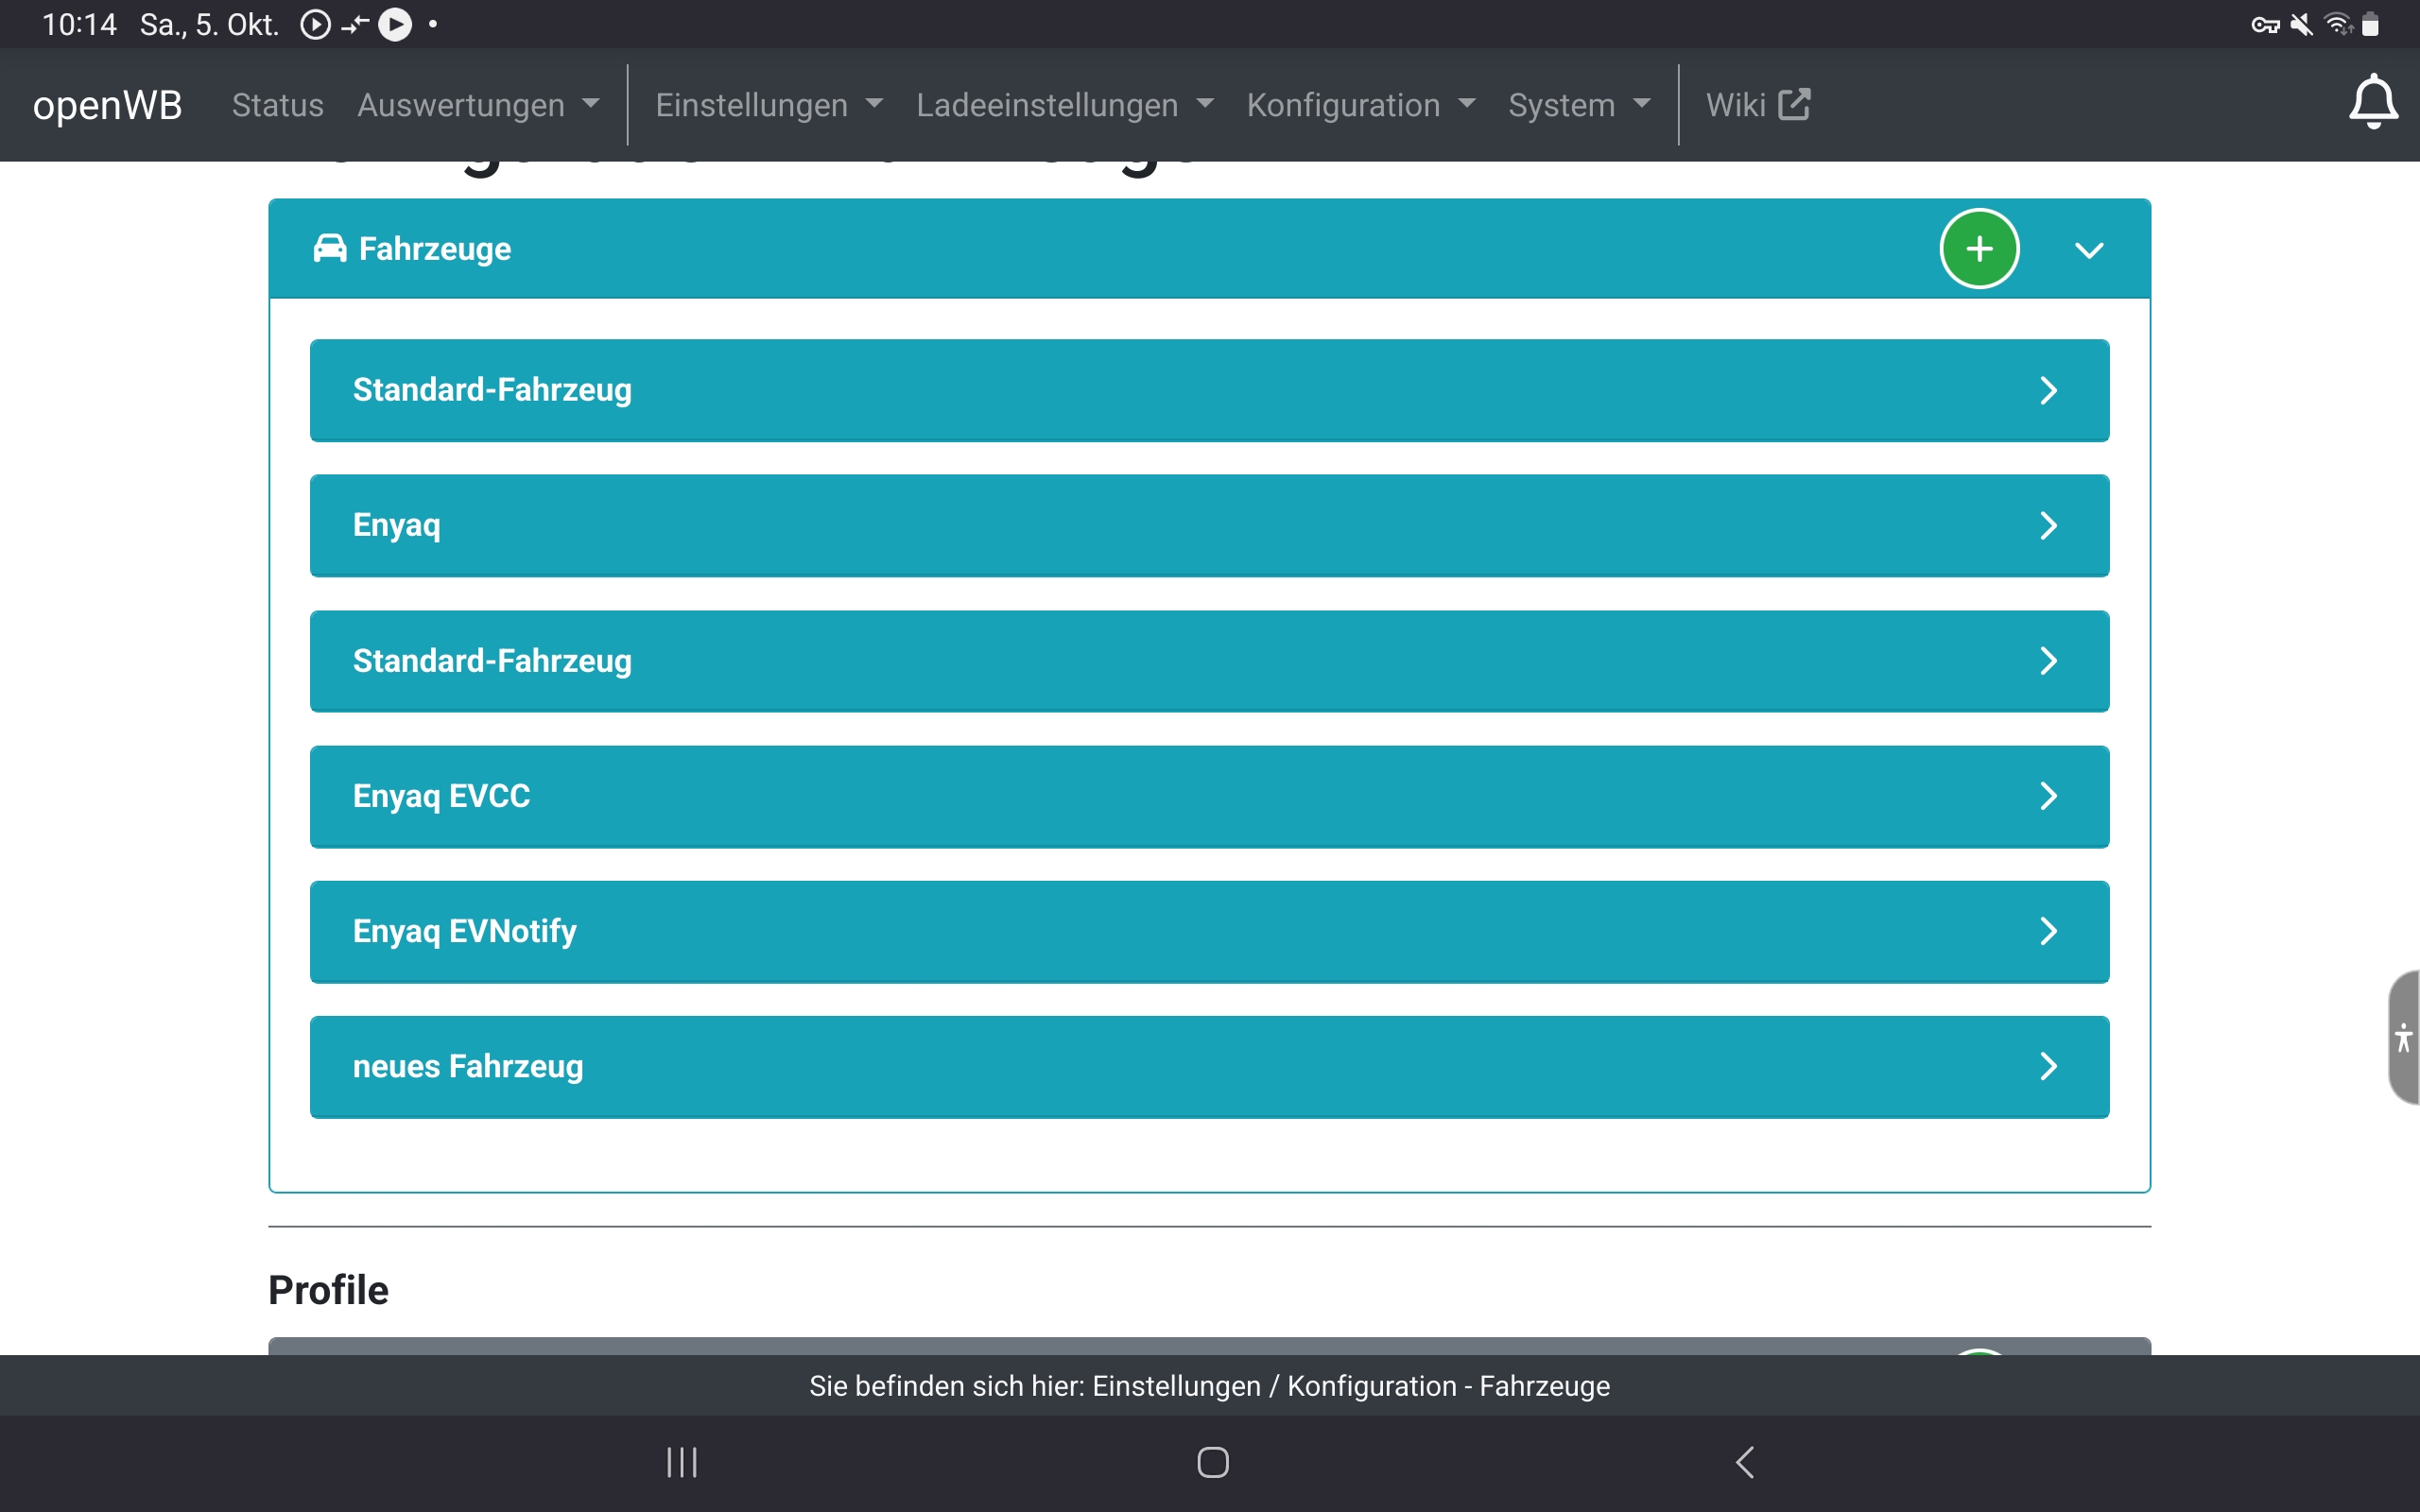2420x1512 pixels.
Task: Open the notifications bell icon
Action: 2372,103
